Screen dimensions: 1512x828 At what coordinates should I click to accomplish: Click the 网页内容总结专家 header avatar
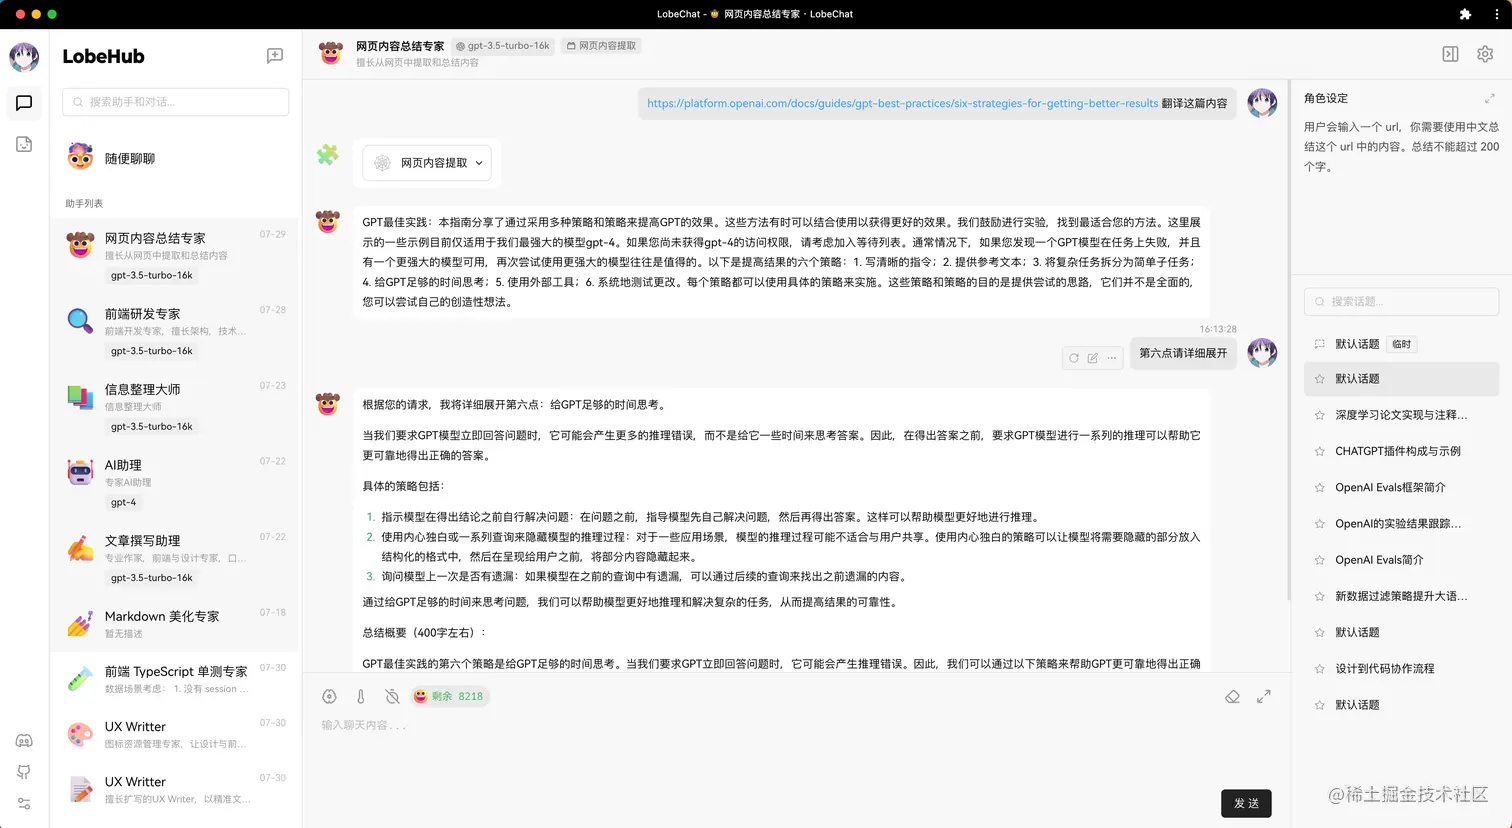click(x=331, y=54)
